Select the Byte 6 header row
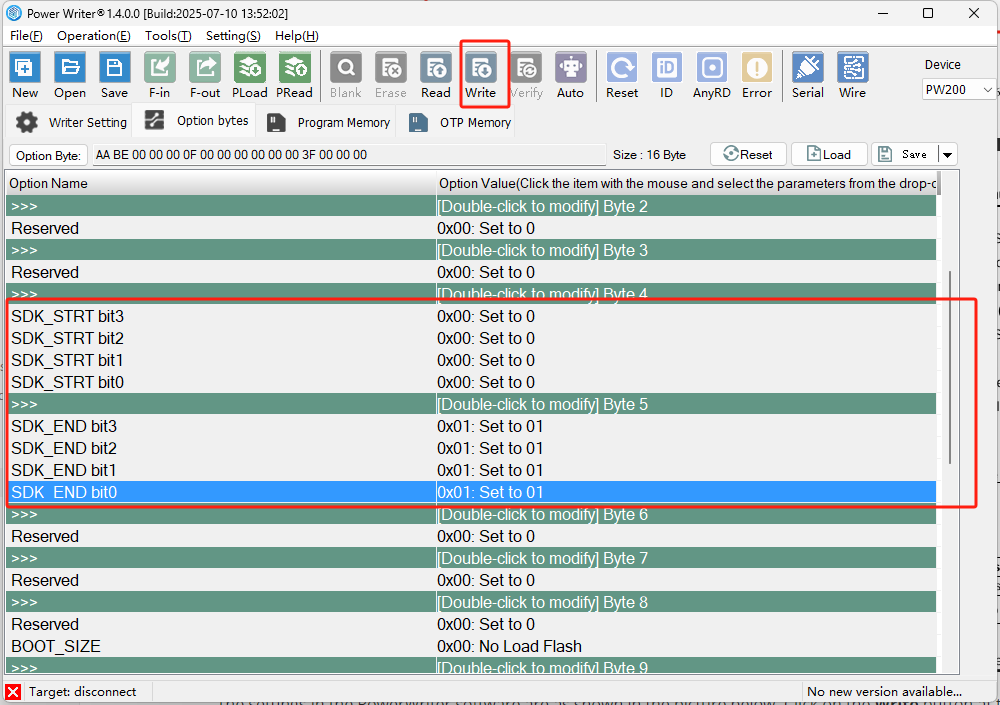 click(471, 514)
